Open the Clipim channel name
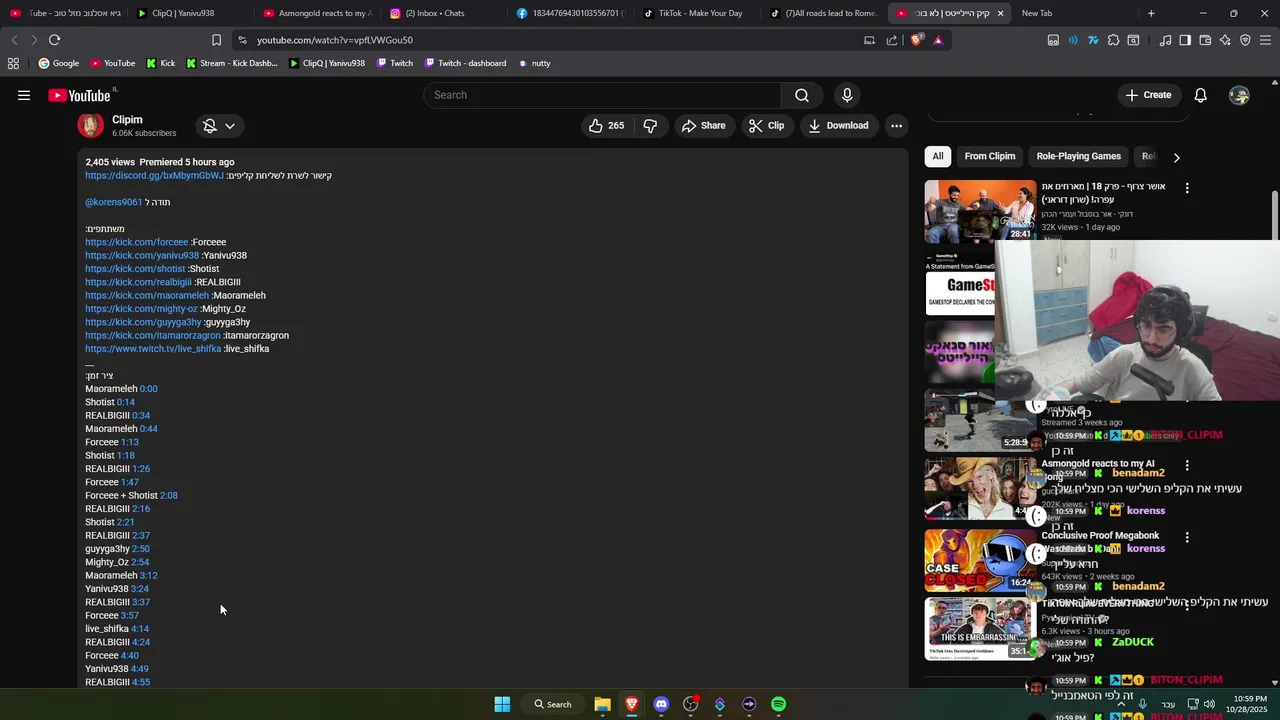Screen dimensions: 1280x720 127,120
